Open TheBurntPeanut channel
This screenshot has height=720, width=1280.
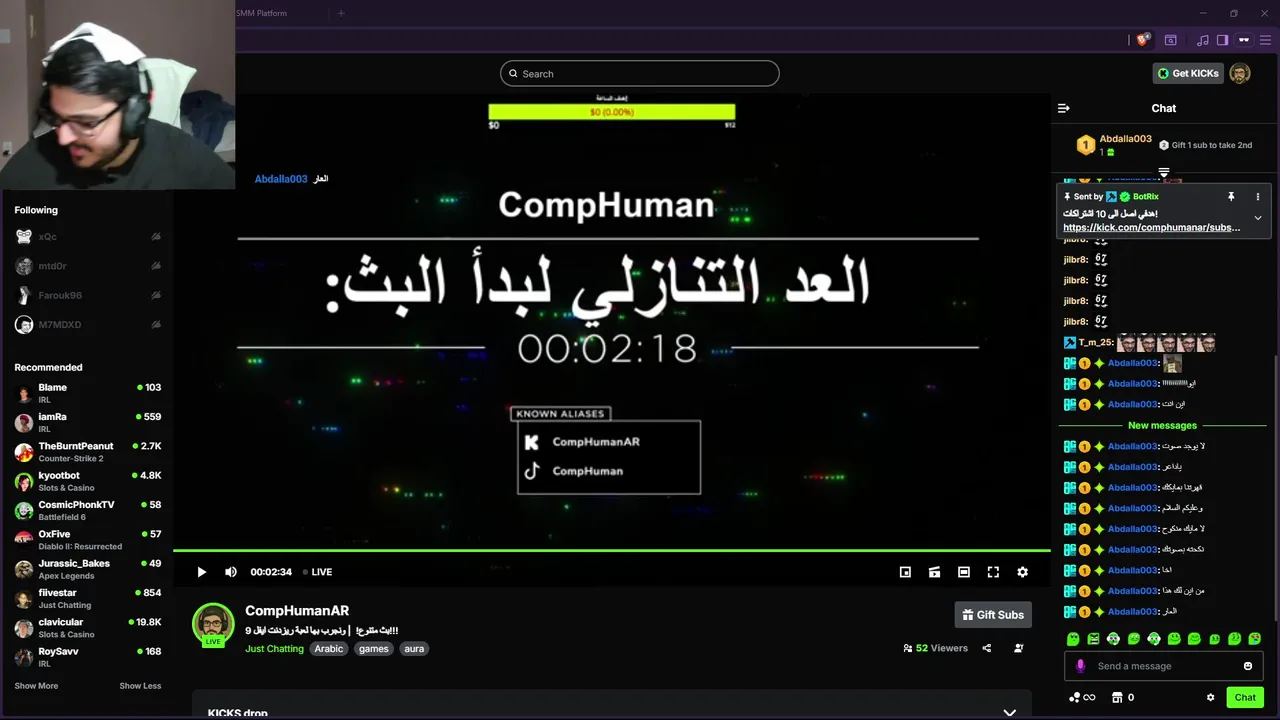click(87, 452)
